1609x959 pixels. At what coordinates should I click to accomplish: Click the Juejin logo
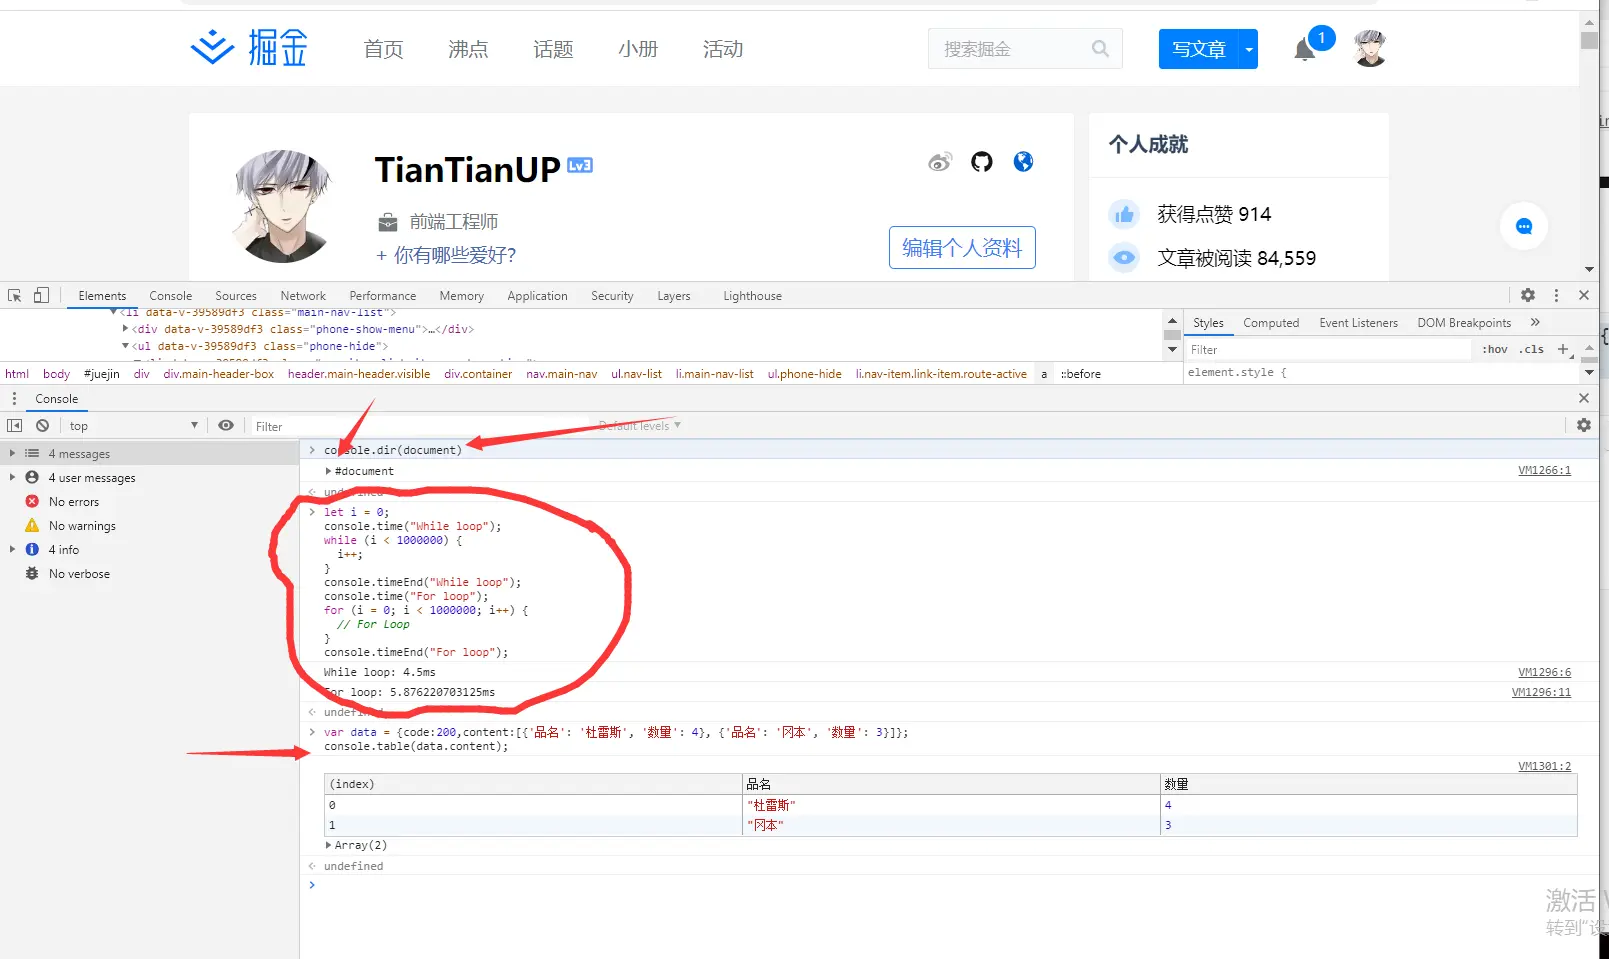pyautogui.click(x=249, y=48)
